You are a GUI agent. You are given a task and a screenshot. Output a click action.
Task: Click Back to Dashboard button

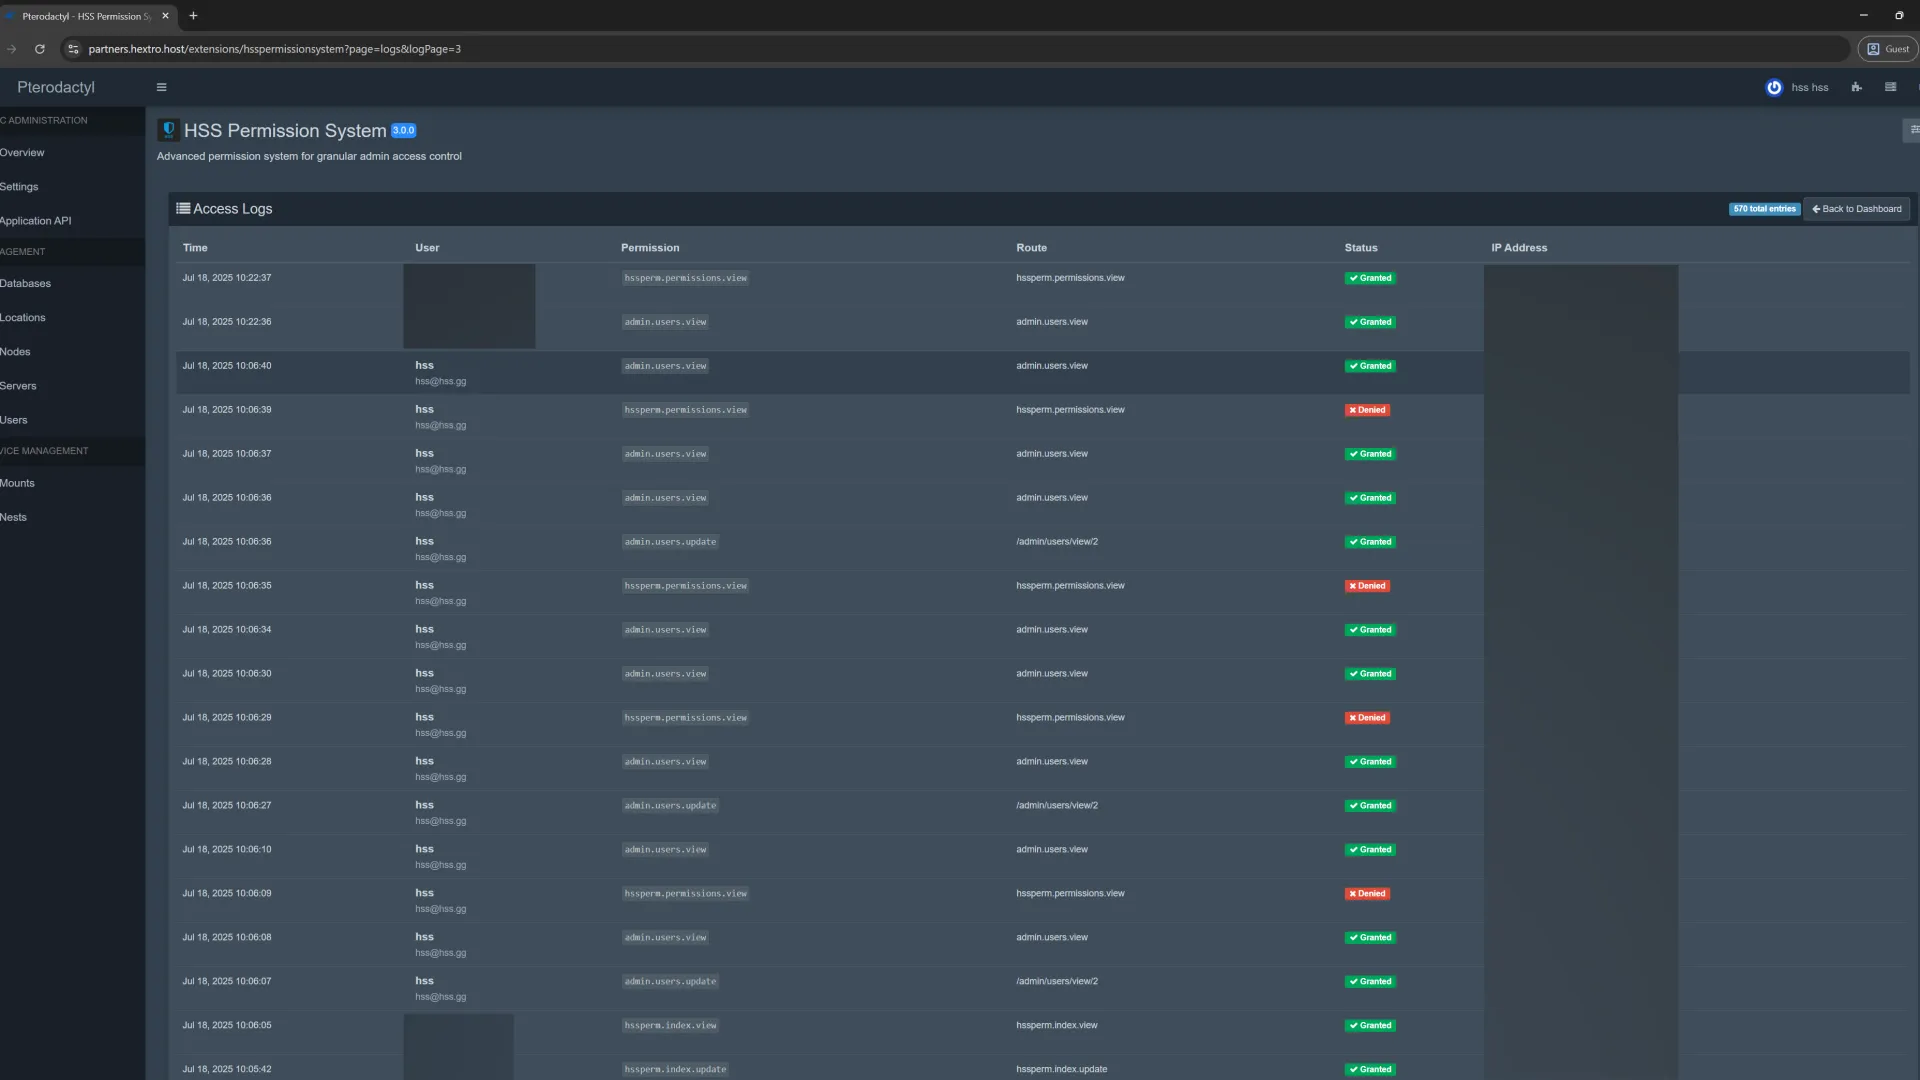(x=1856, y=209)
